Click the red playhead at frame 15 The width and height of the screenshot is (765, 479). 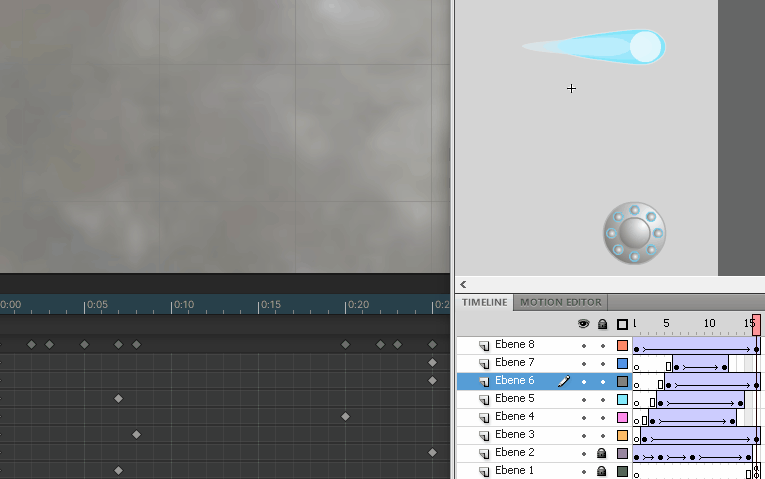[756, 325]
